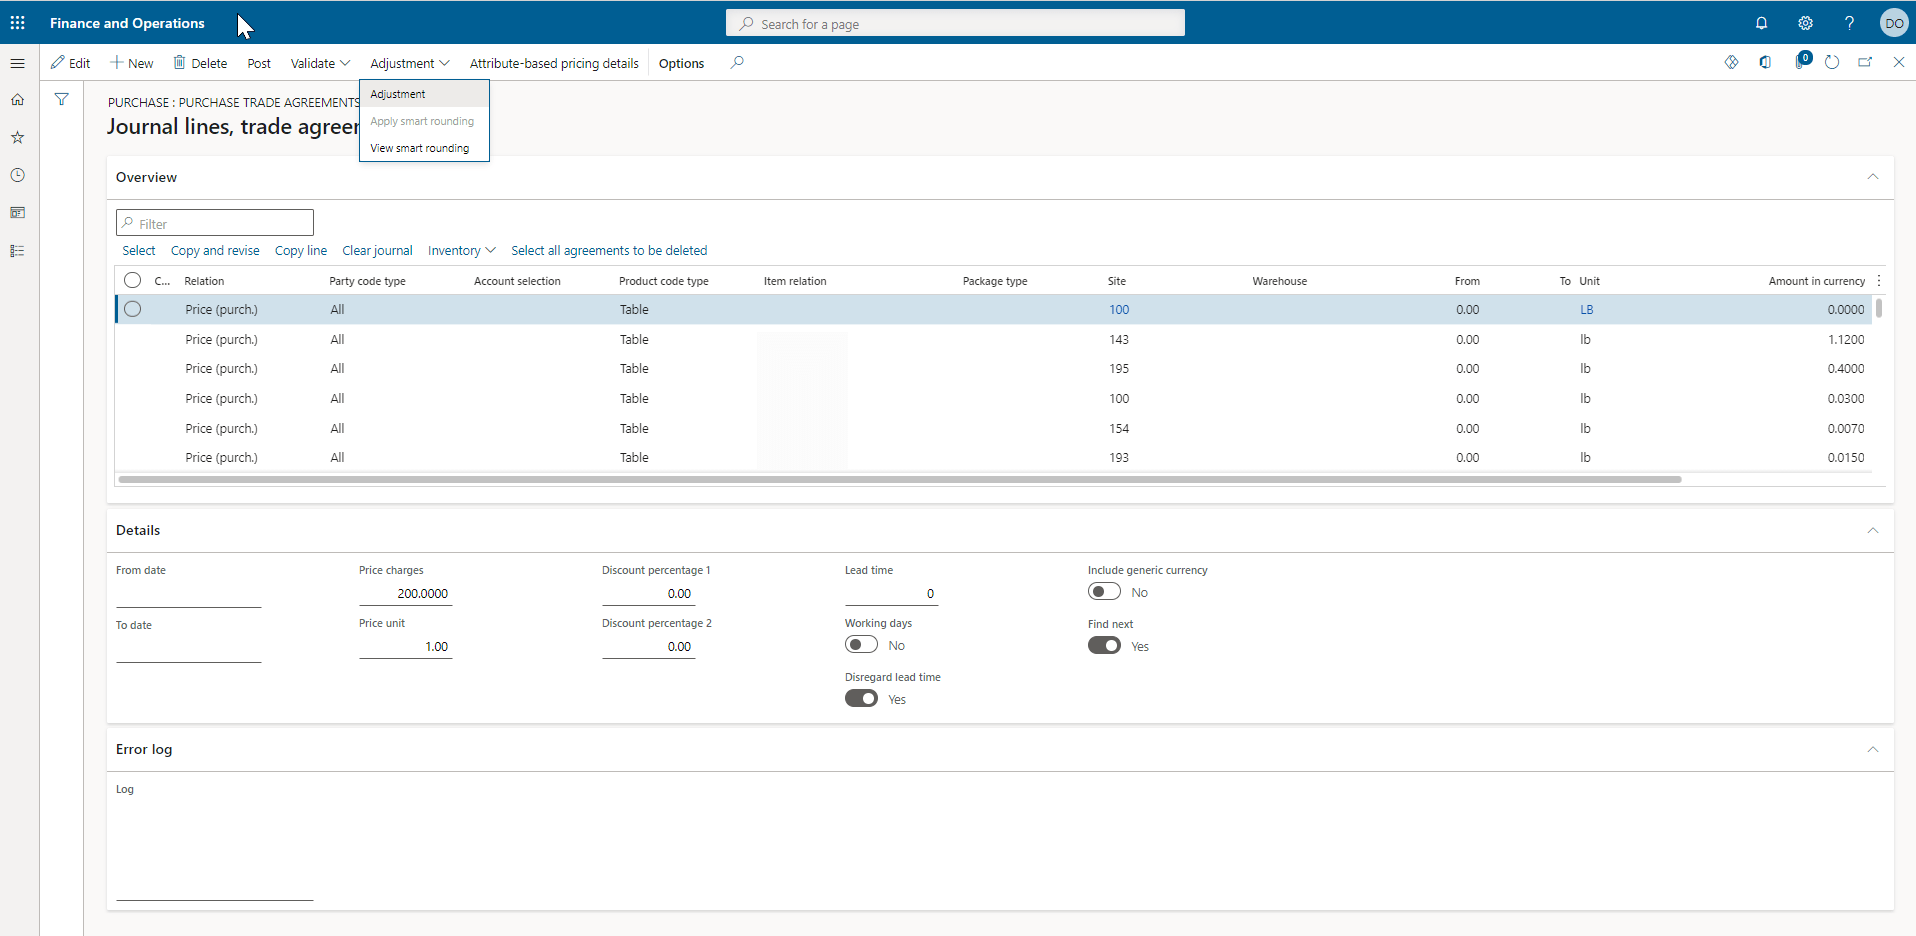Click the Clear journal link
The image size is (1916, 936).
(x=376, y=250)
